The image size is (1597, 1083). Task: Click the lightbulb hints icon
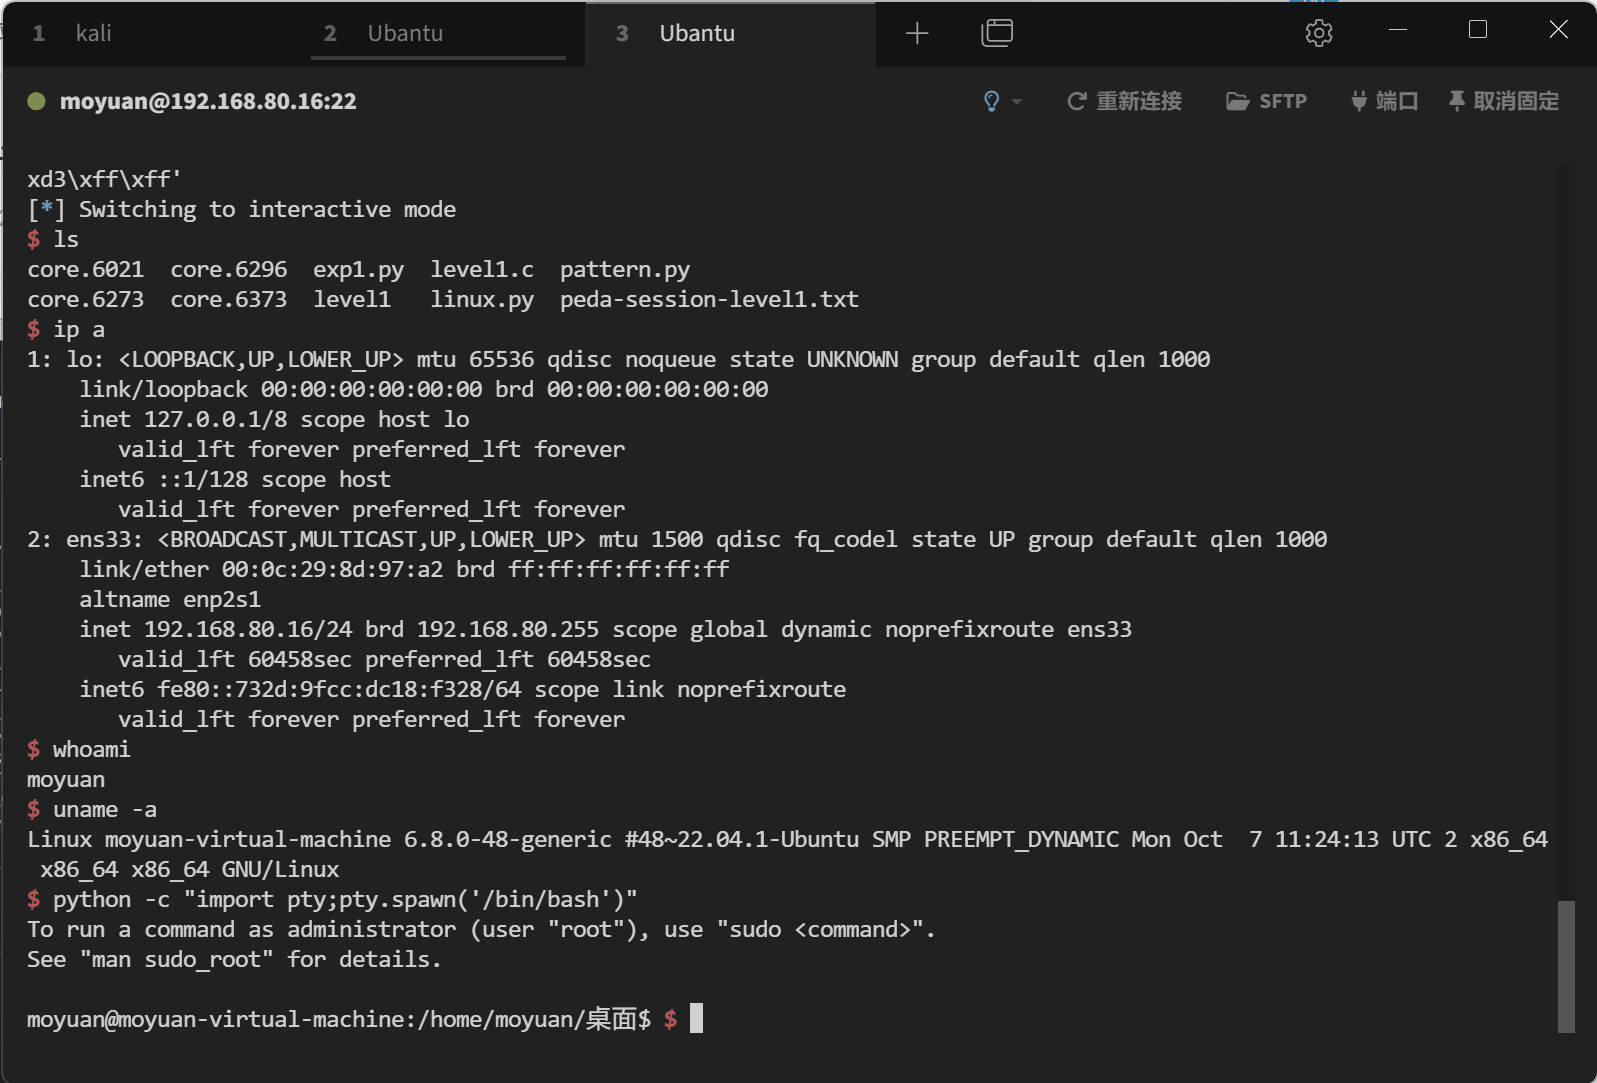991,101
